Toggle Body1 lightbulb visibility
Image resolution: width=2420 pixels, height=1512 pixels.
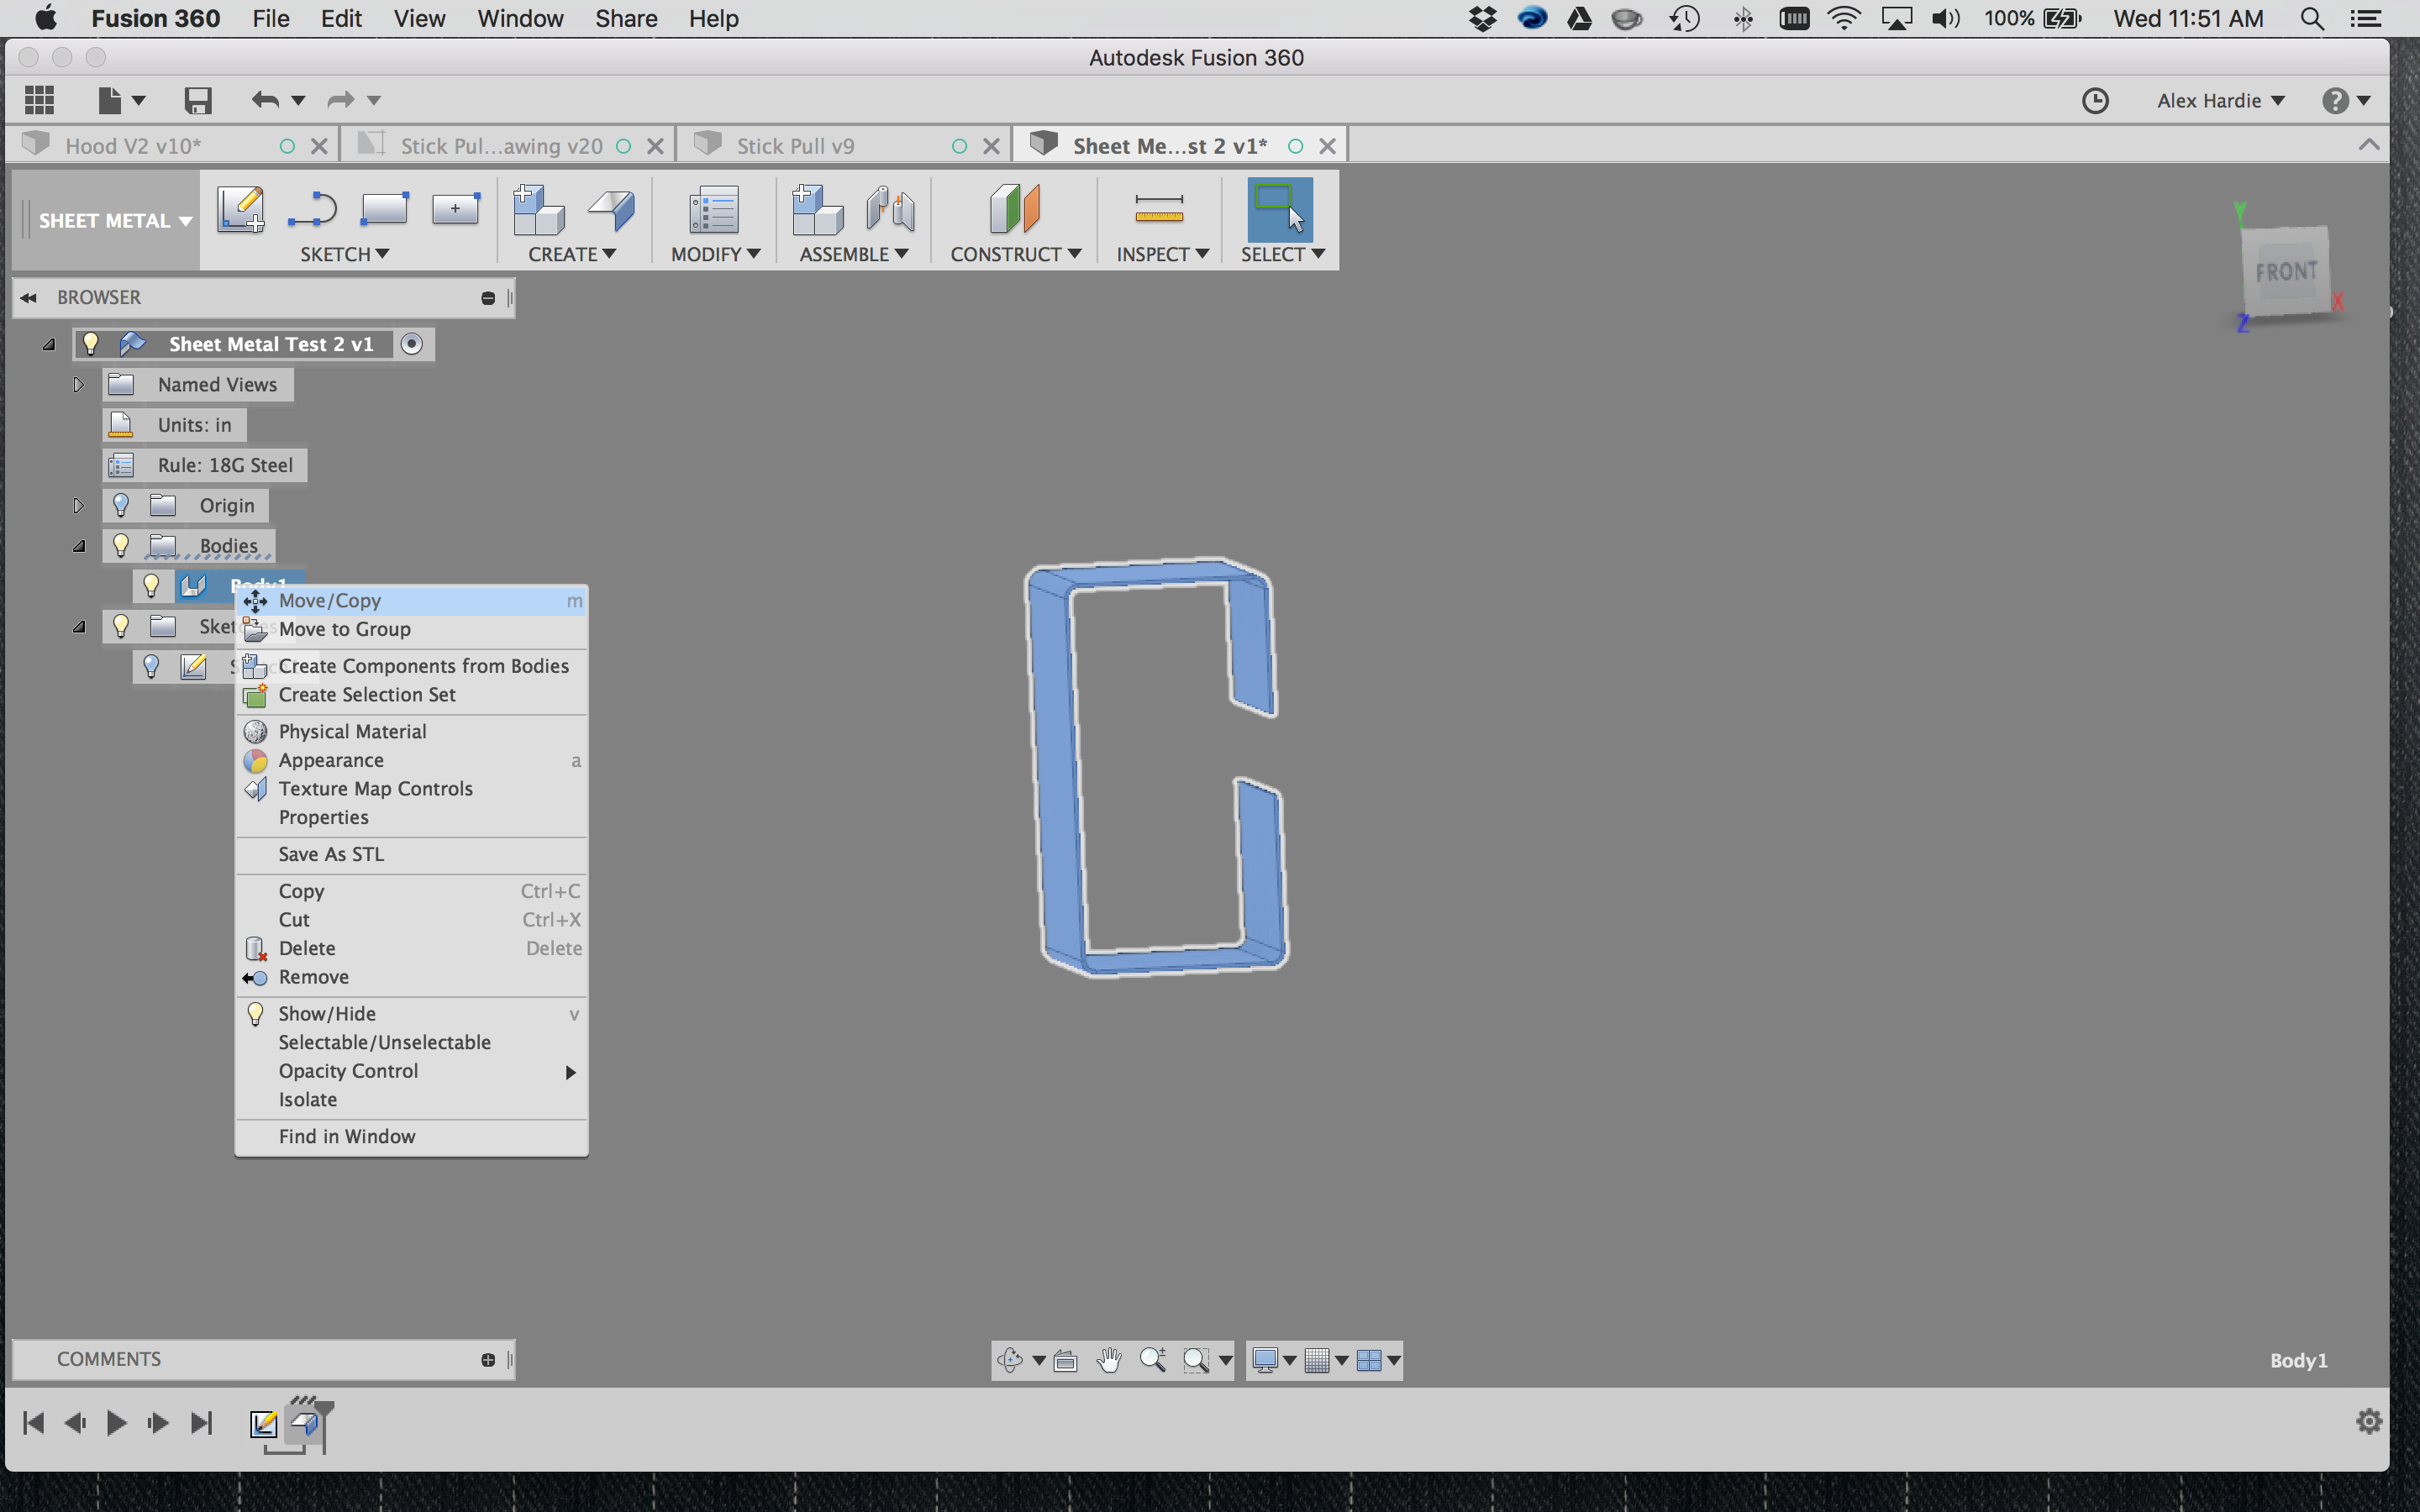point(151,586)
